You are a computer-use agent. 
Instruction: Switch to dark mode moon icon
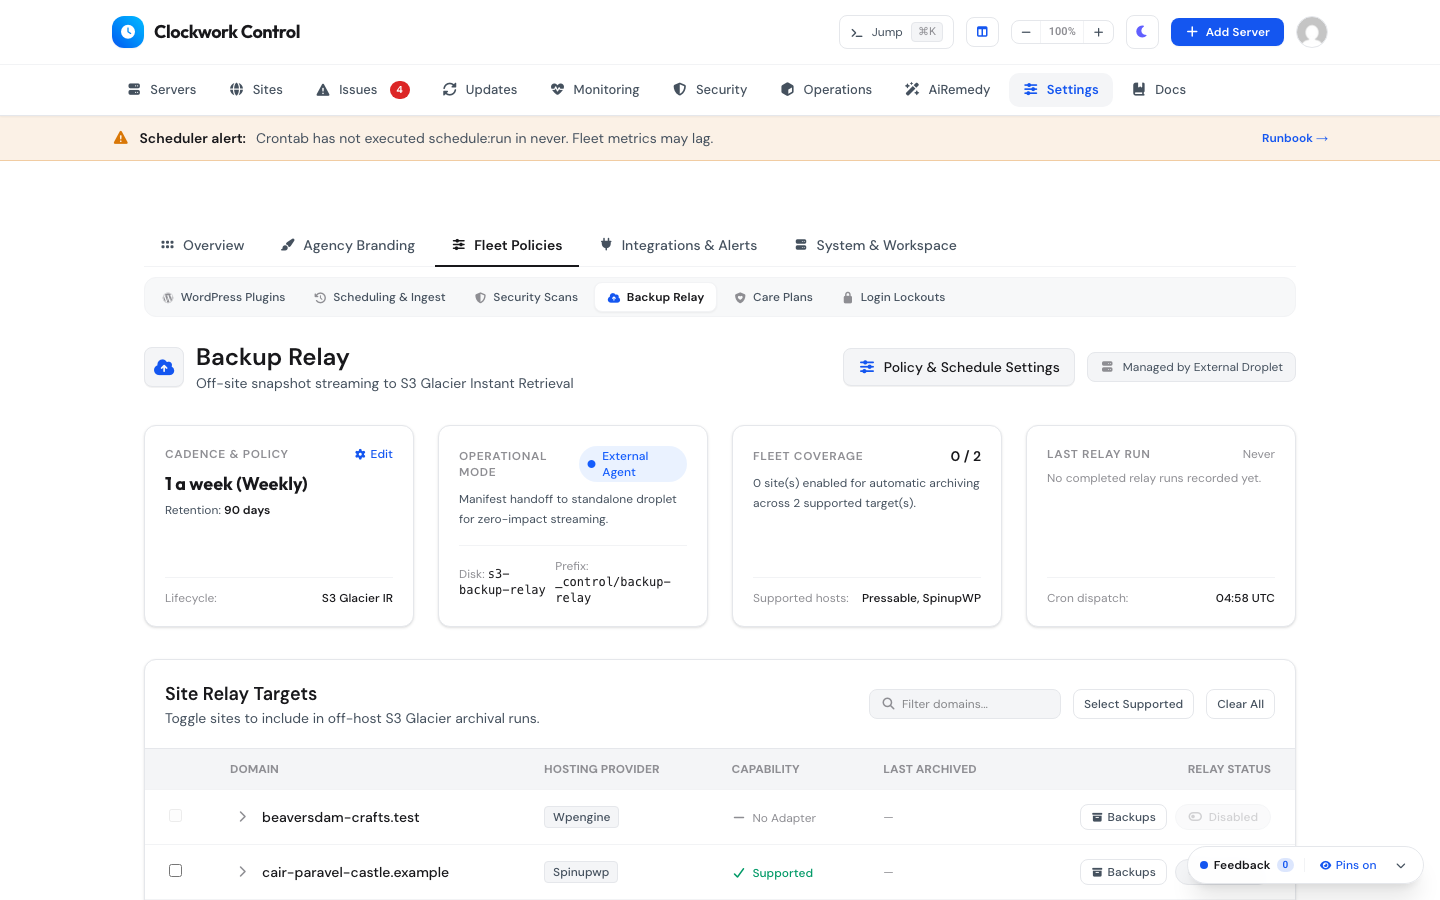pos(1142,32)
